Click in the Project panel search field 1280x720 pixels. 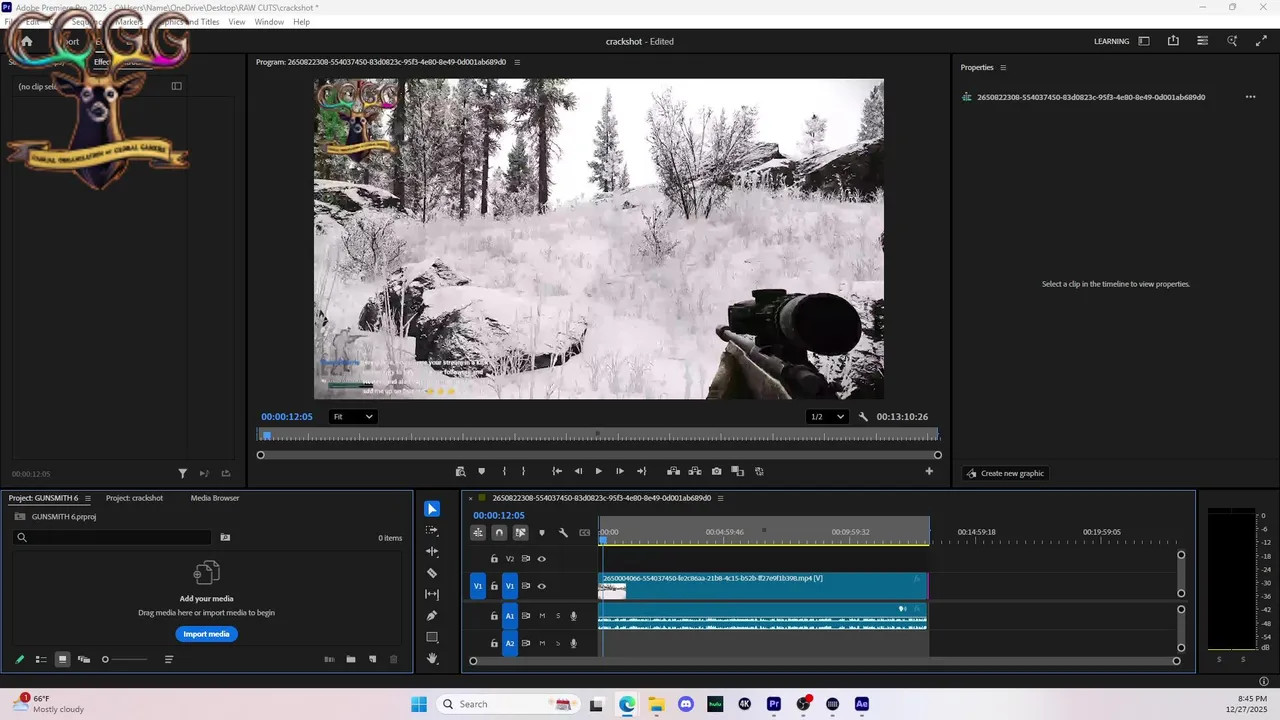tap(112, 538)
